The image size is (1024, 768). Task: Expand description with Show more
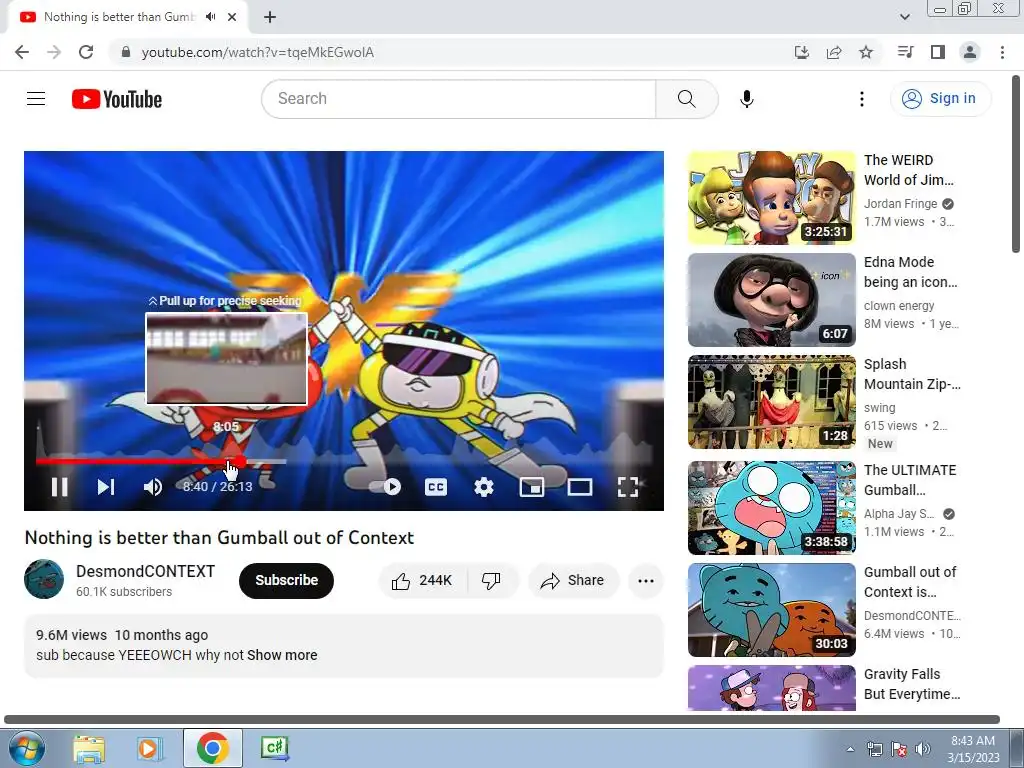click(282, 655)
